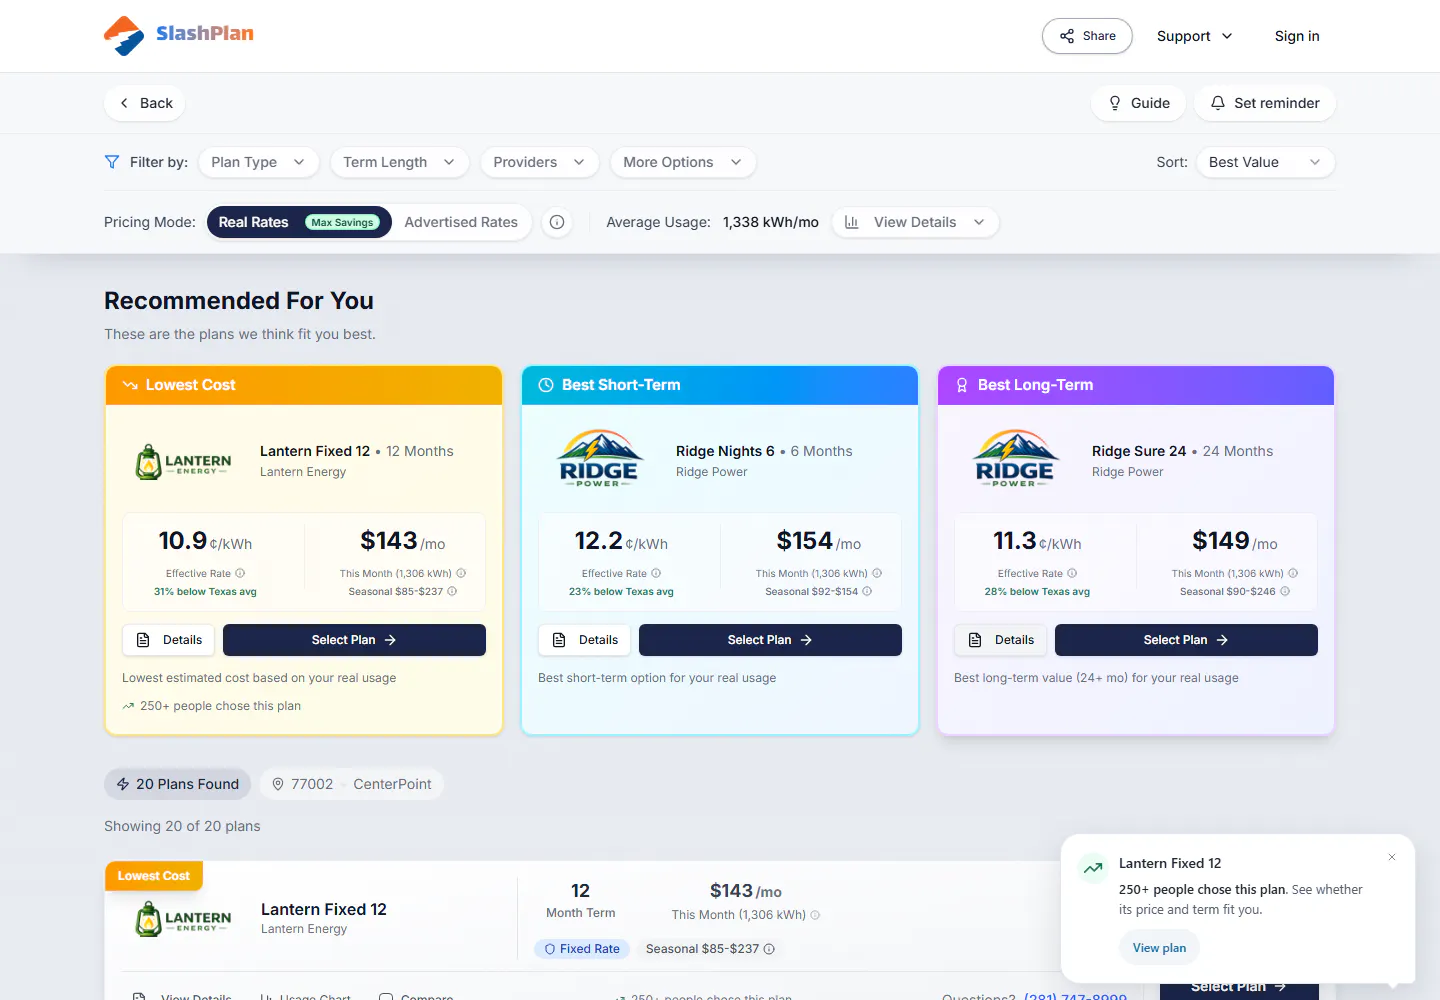The height and width of the screenshot is (1000, 1440).
Task: Open Details for Ridge Sure 24
Action: coord(1001,640)
